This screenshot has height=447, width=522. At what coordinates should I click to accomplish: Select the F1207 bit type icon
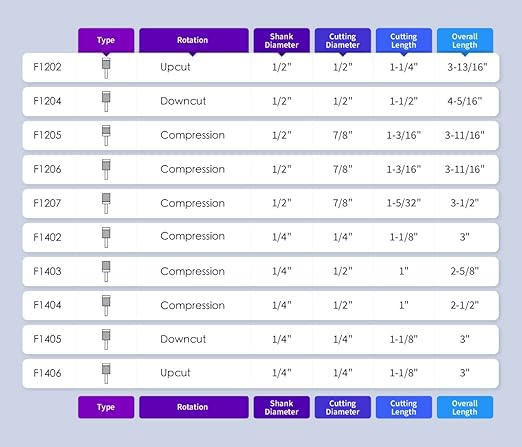tap(106, 203)
